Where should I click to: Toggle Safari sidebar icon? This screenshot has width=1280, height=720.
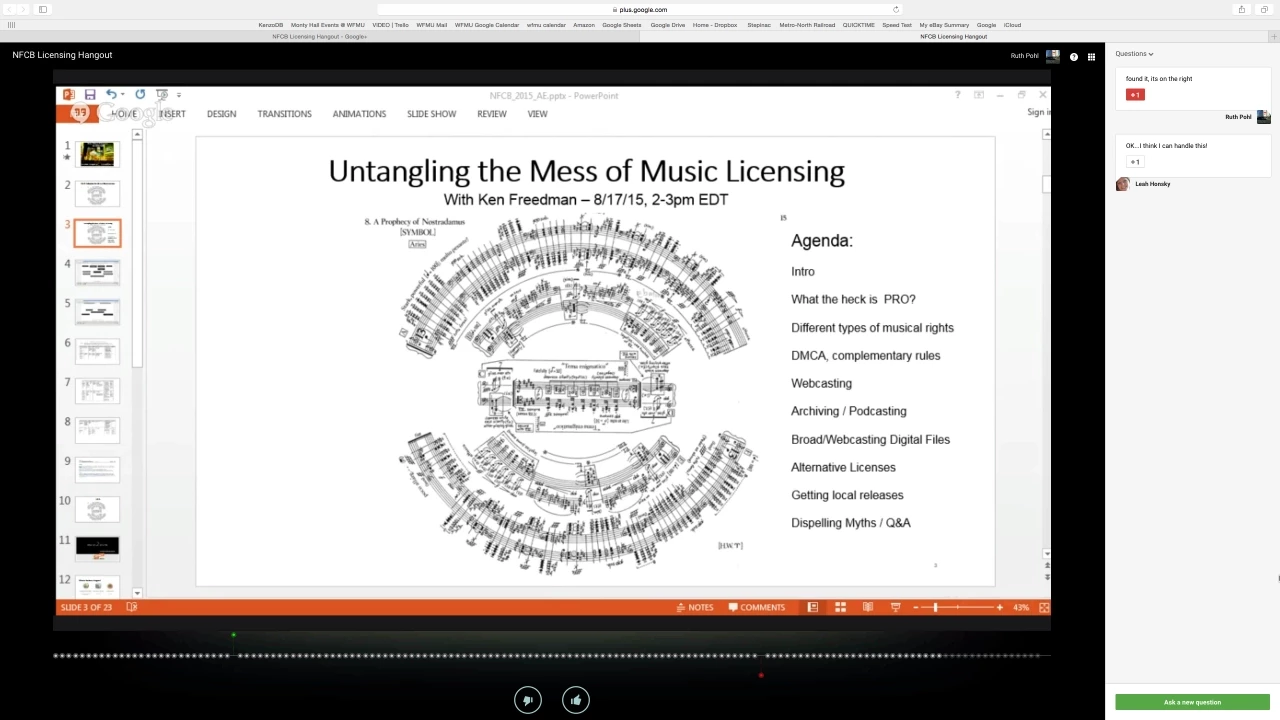[43, 9]
